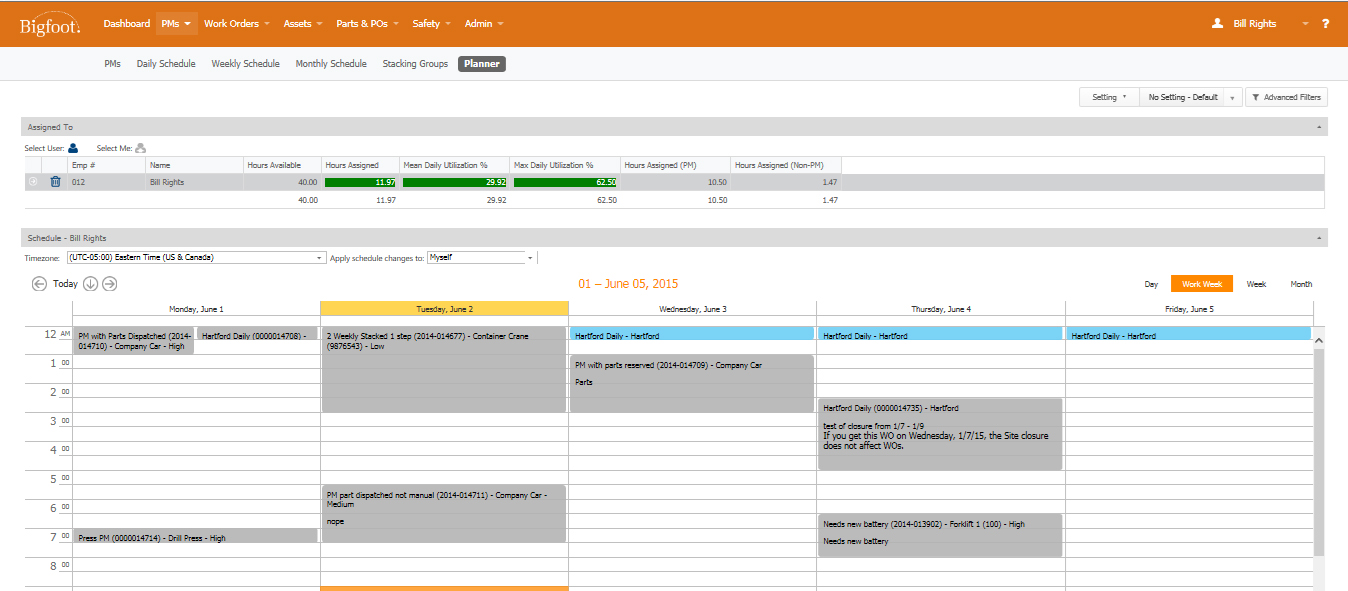The image size is (1348, 591).
Task: Switch calendar to Week view
Action: pyautogui.click(x=1256, y=284)
